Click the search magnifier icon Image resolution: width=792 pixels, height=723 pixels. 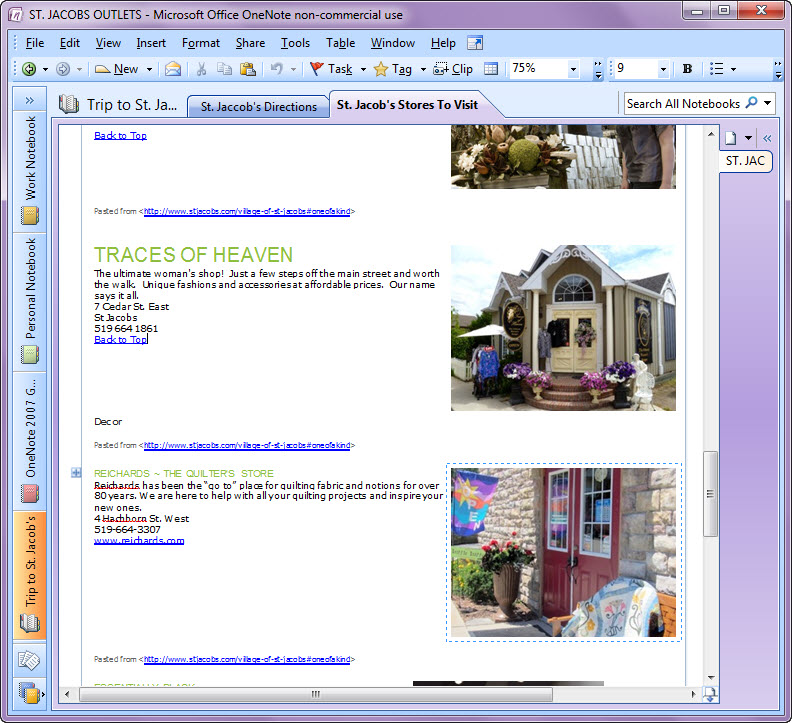tap(752, 103)
